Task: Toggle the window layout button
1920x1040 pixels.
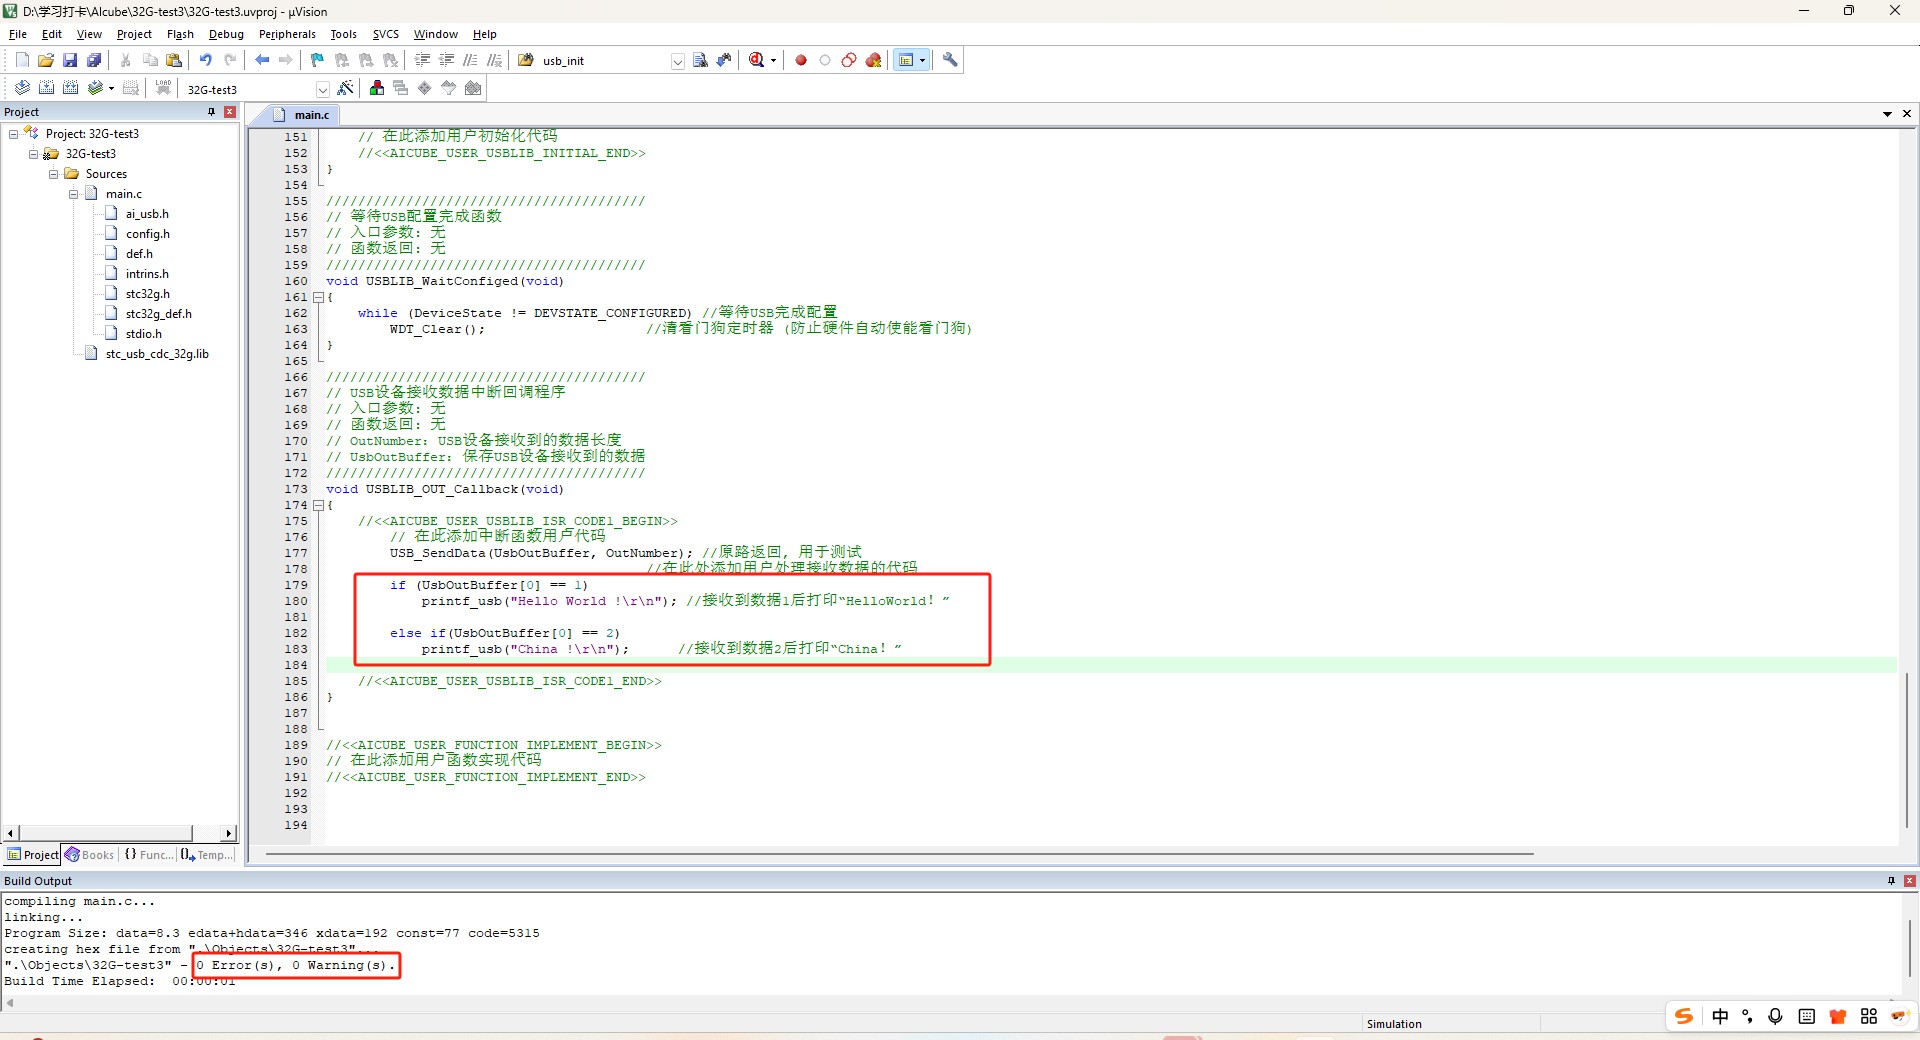Action: 906,60
